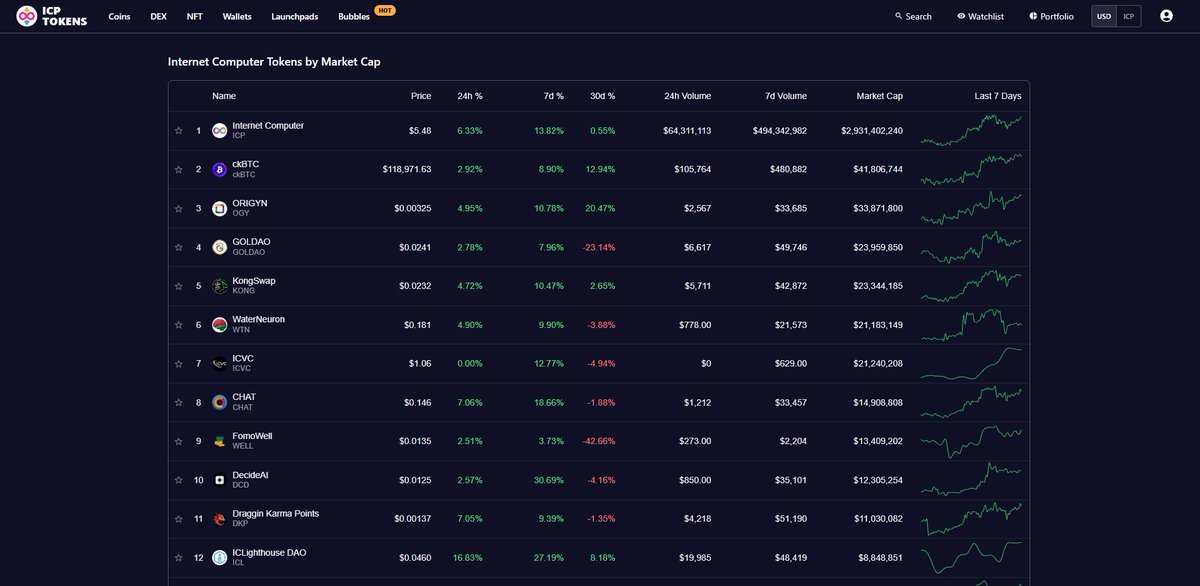Switch currency to USD
This screenshot has height=586, width=1200.
(x=1104, y=16)
